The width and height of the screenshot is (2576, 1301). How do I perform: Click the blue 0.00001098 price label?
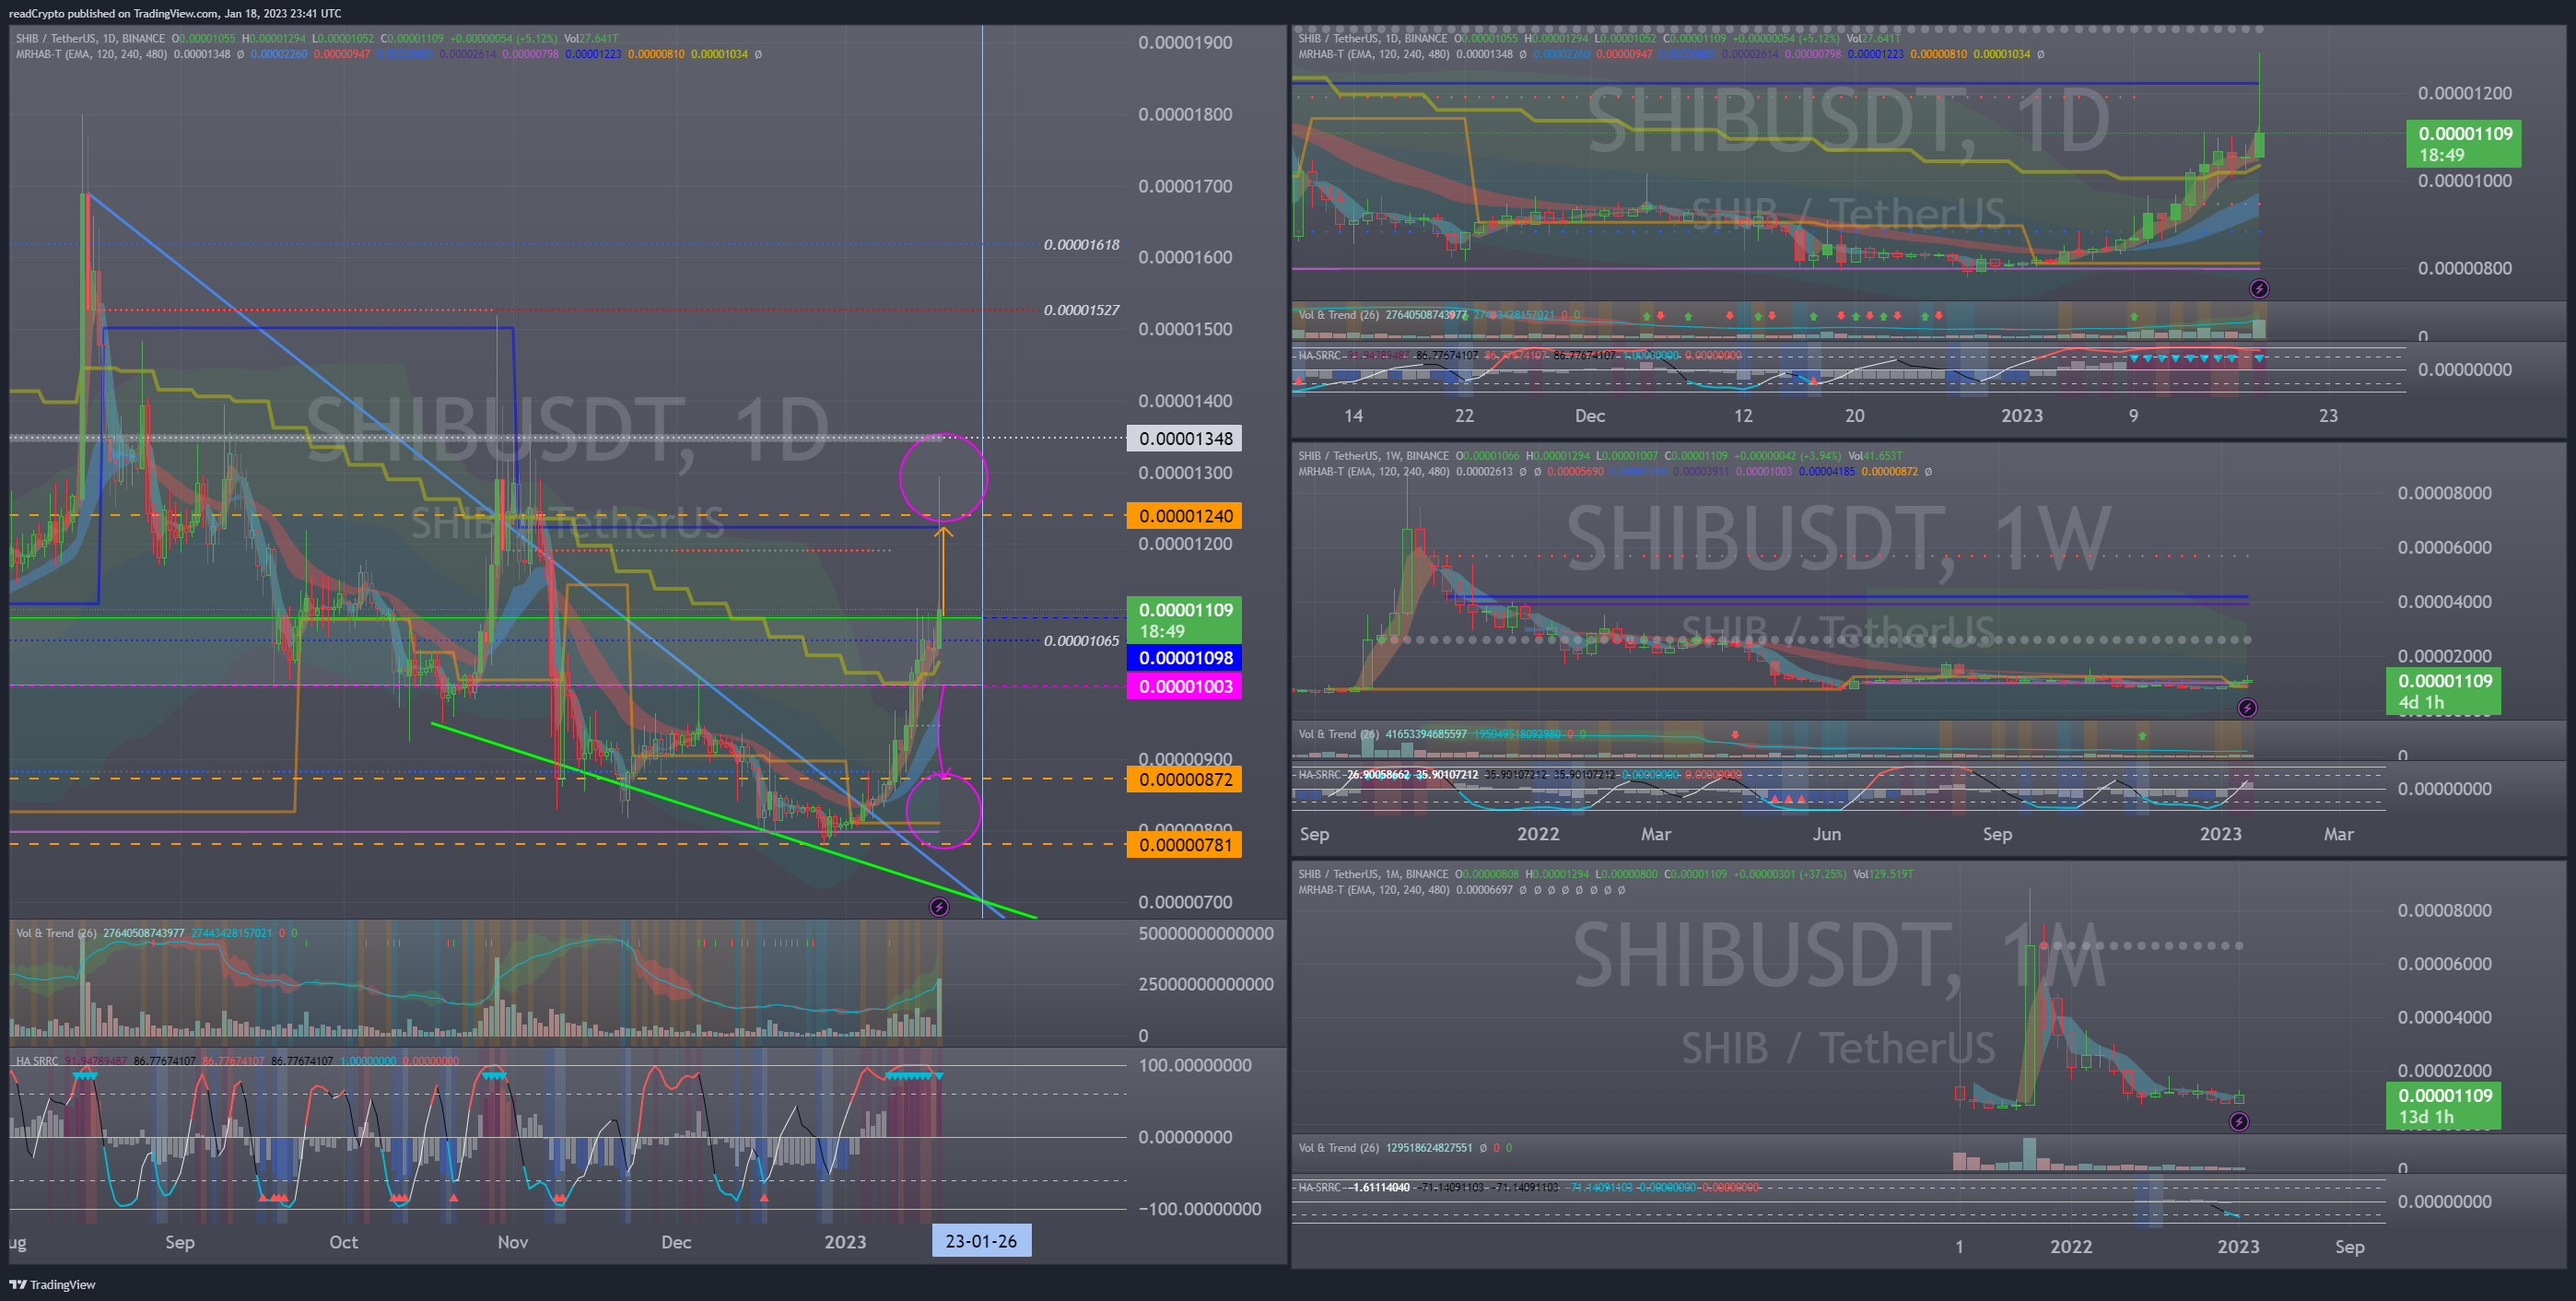pyautogui.click(x=1184, y=658)
